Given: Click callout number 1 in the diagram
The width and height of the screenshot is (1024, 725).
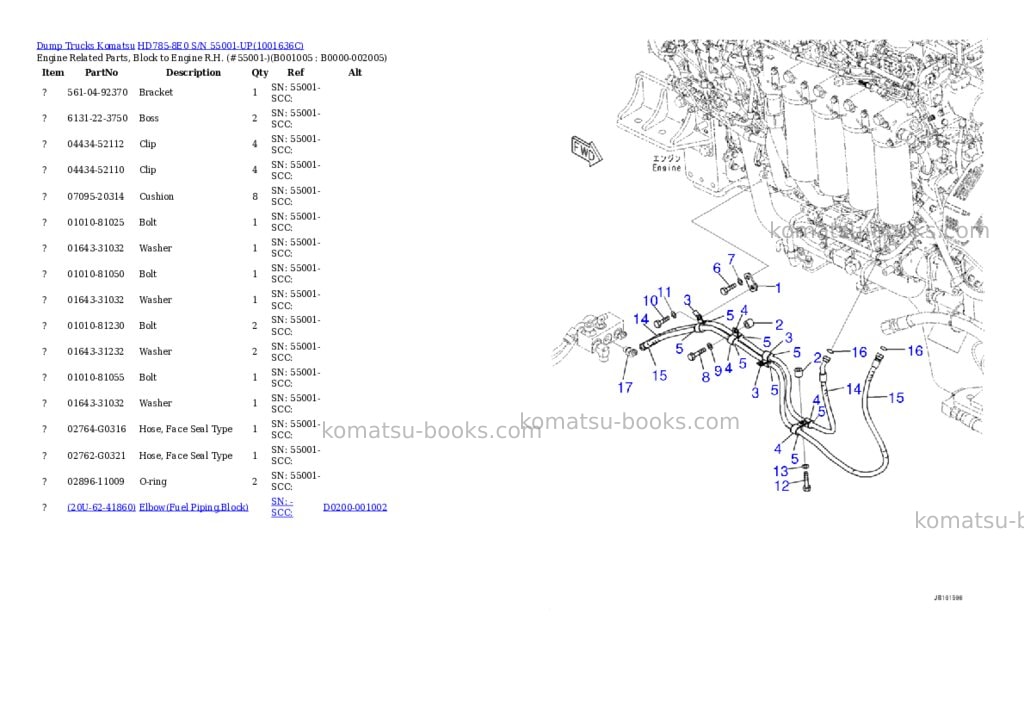Looking at the screenshot, I should (x=778, y=287).
